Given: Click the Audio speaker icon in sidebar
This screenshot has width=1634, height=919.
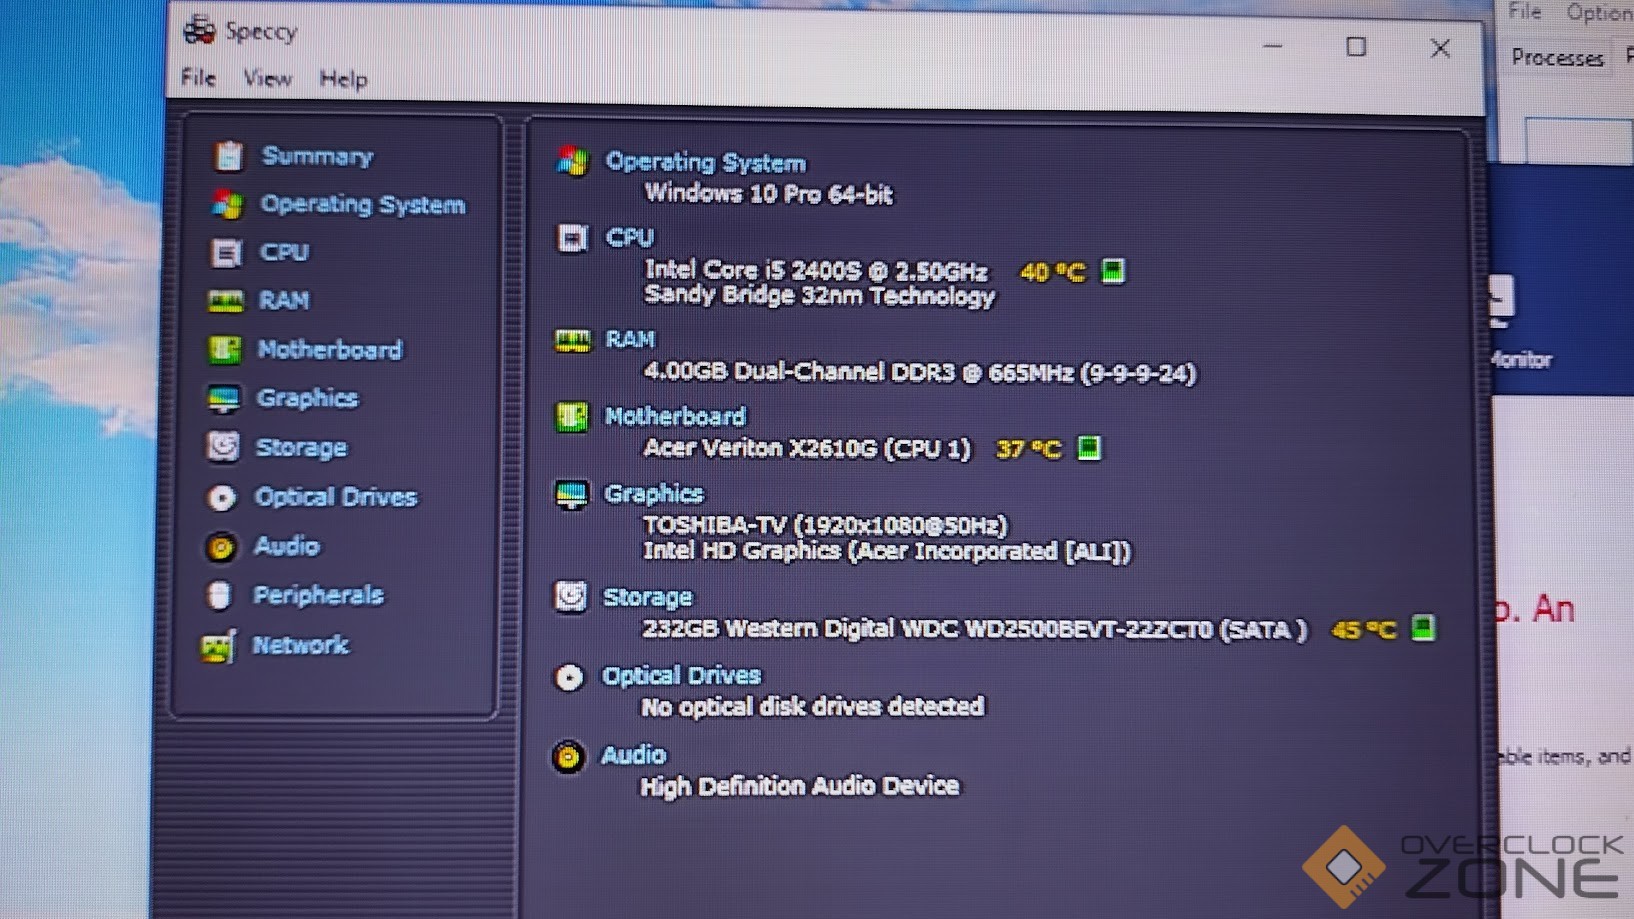Looking at the screenshot, I should pos(221,547).
